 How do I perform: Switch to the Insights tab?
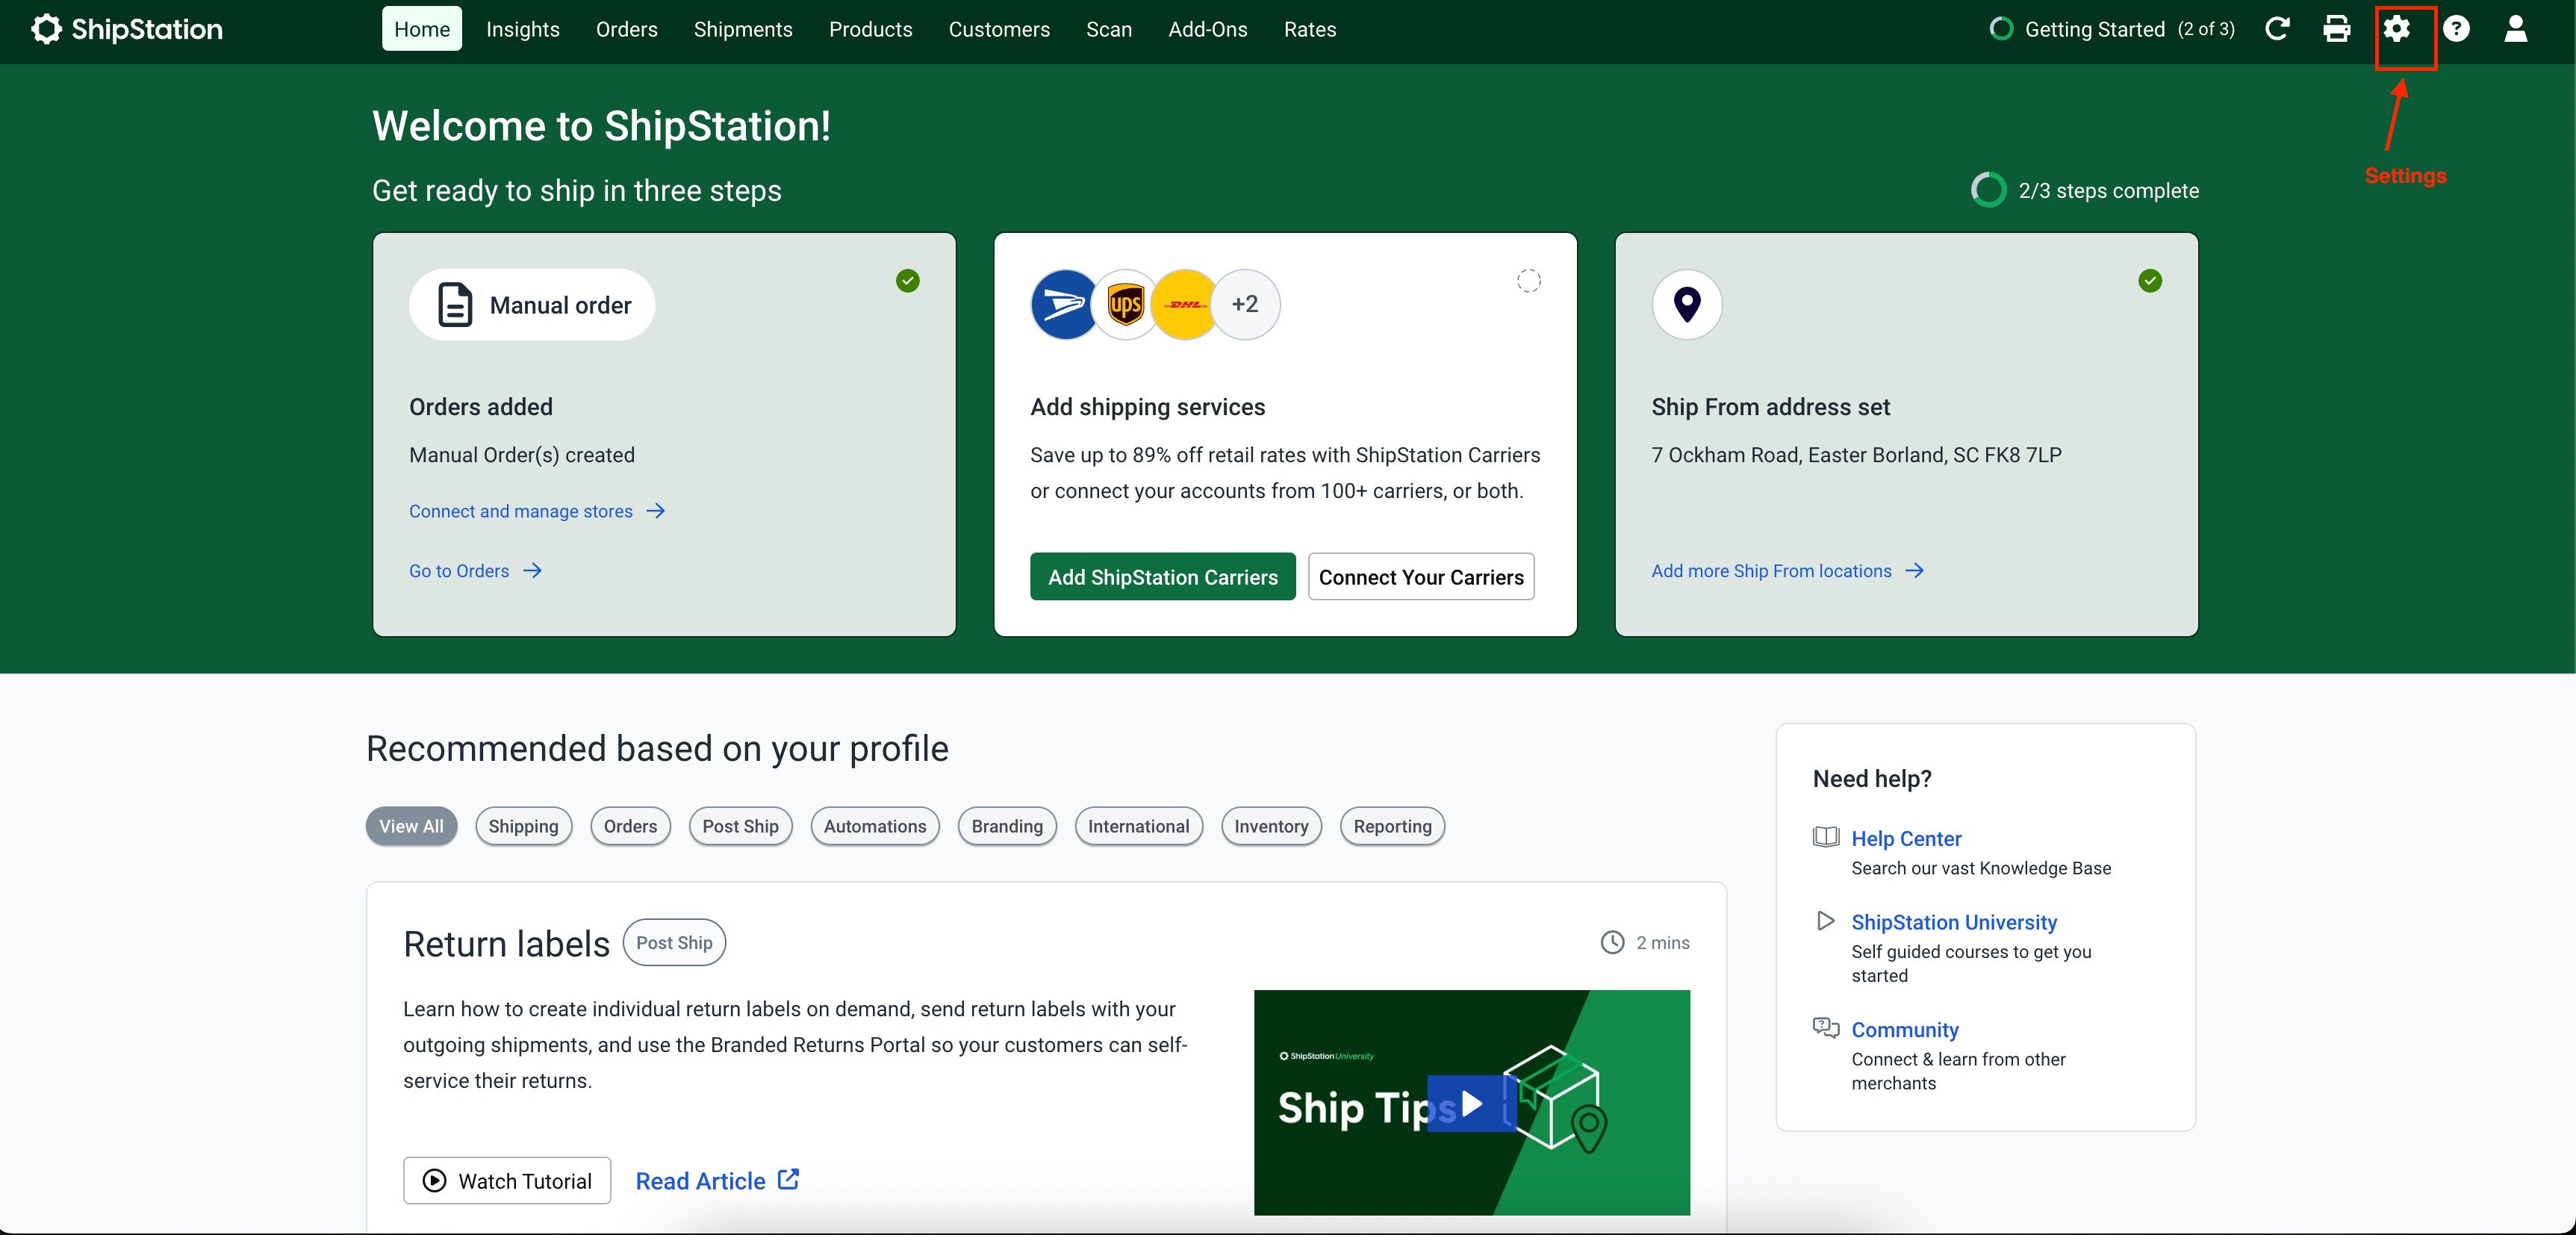coord(522,30)
